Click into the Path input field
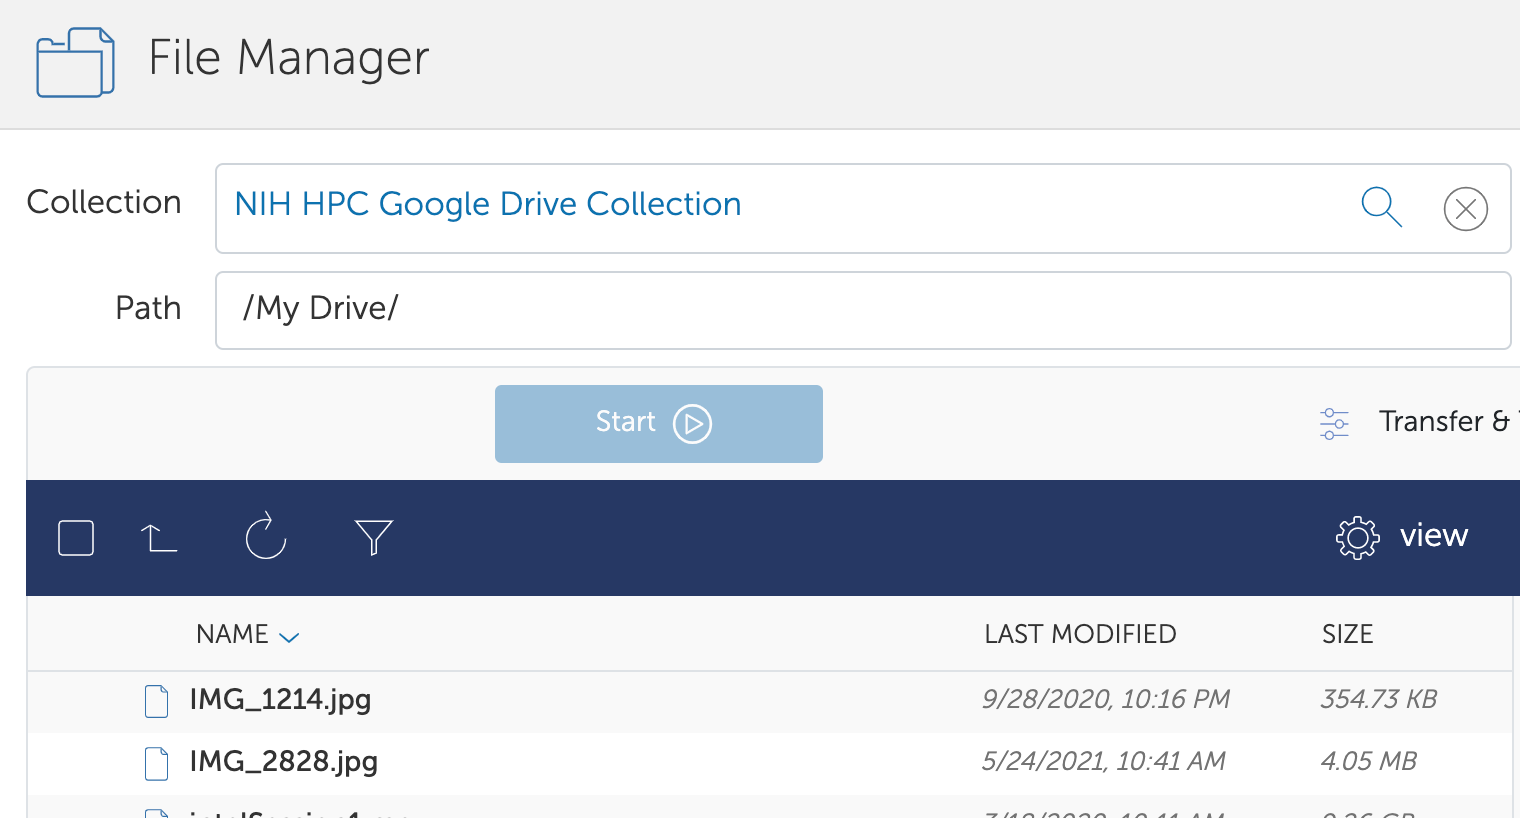Image resolution: width=1520 pixels, height=818 pixels. click(862, 310)
